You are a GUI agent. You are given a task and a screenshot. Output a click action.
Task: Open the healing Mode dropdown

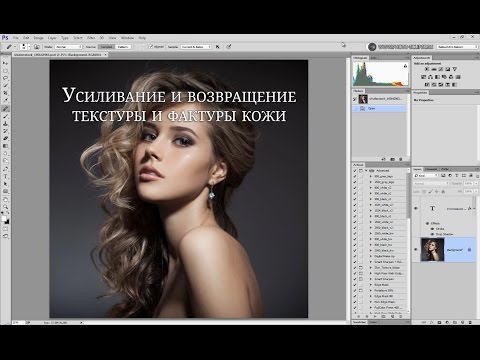(x=68, y=47)
